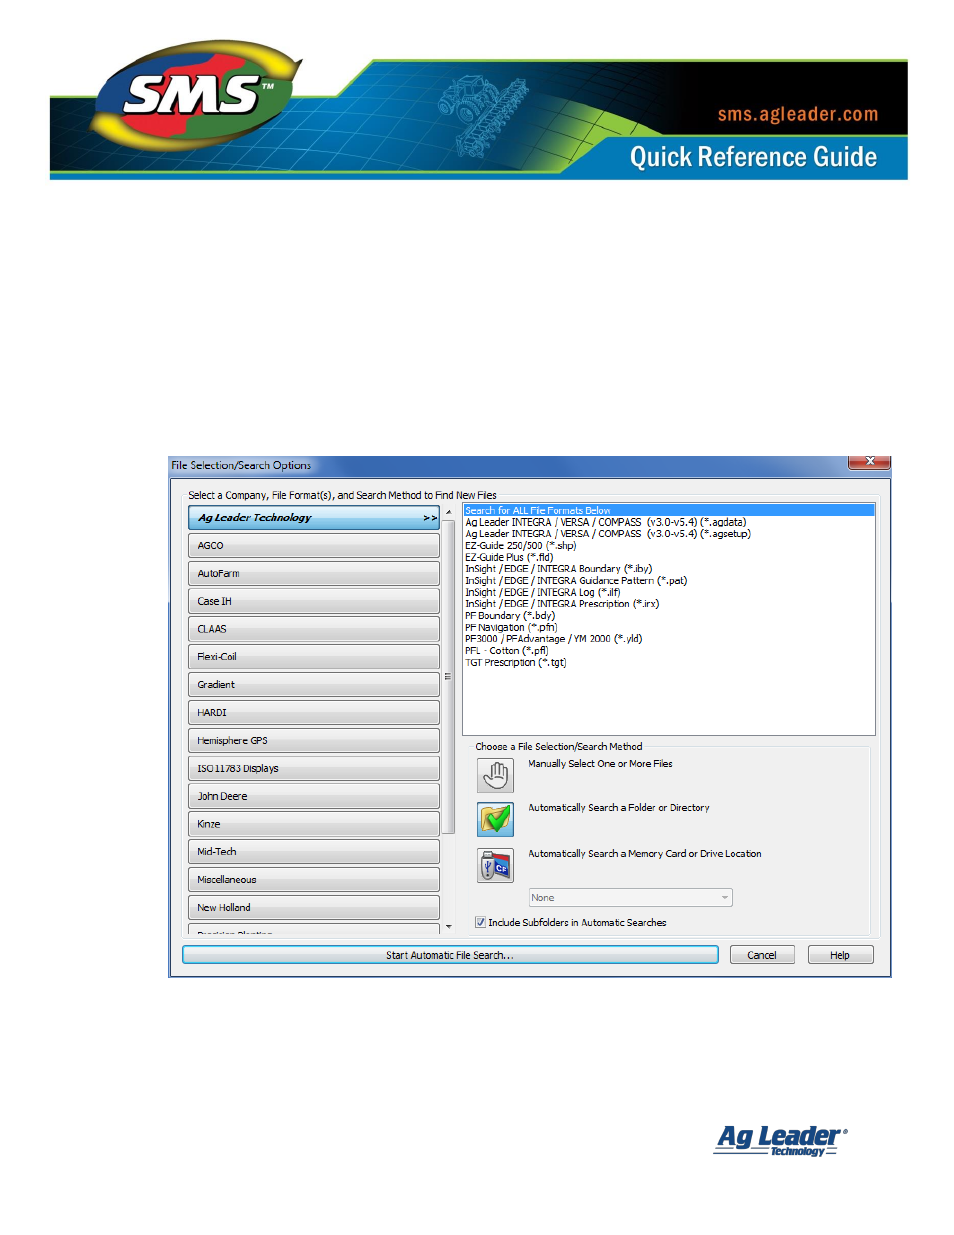Pick the Kinze company button
The width and height of the screenshot is (954, 1235).
(x=314, y=824)
